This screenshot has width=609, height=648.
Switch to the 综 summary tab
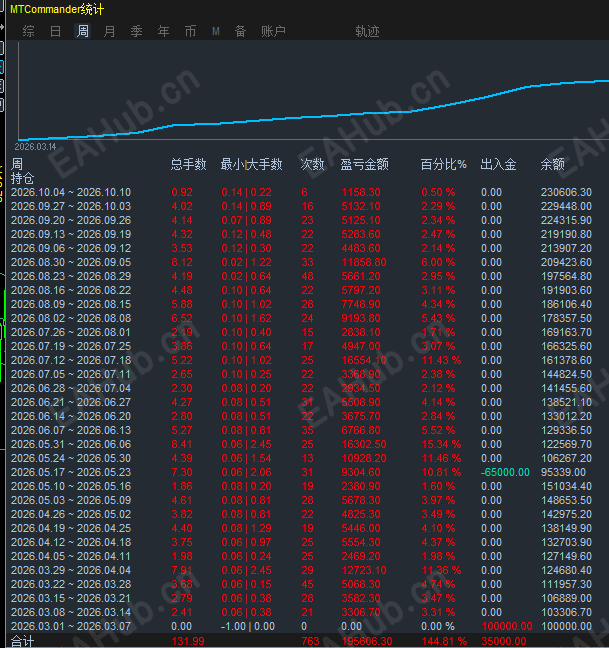click(29, 31)
